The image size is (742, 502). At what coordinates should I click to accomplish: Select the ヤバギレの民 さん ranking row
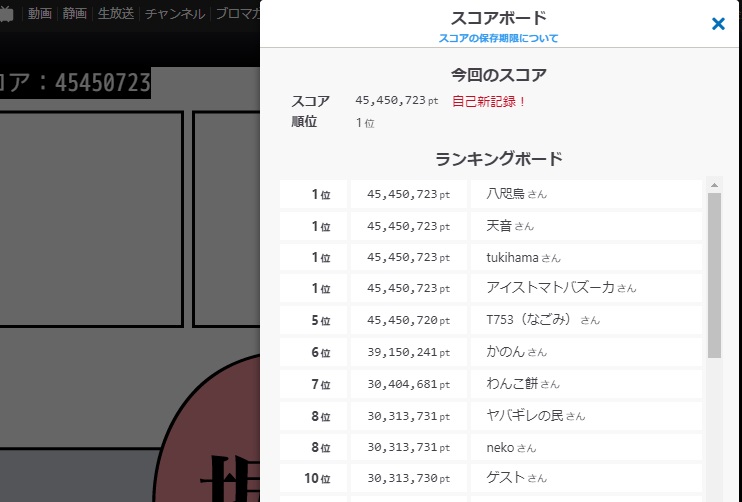coord(491,416)
